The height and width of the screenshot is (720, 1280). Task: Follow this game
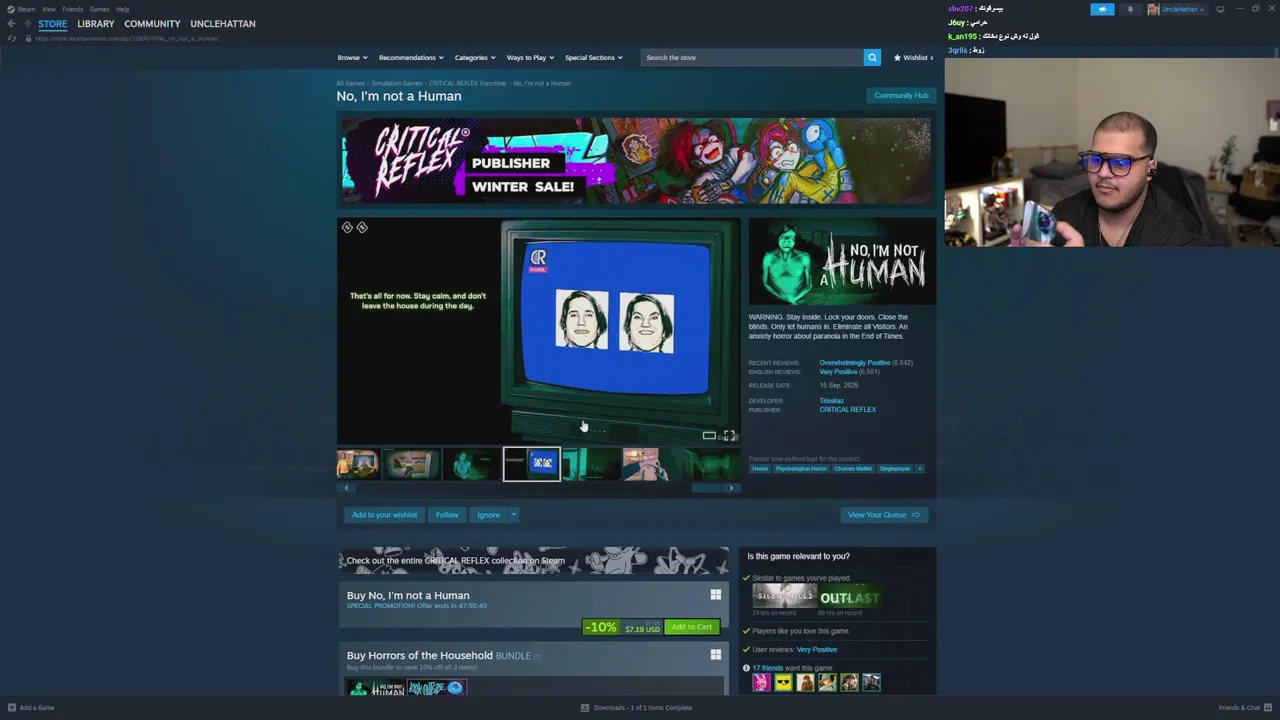pyautogui.click(x=447, y=515)
